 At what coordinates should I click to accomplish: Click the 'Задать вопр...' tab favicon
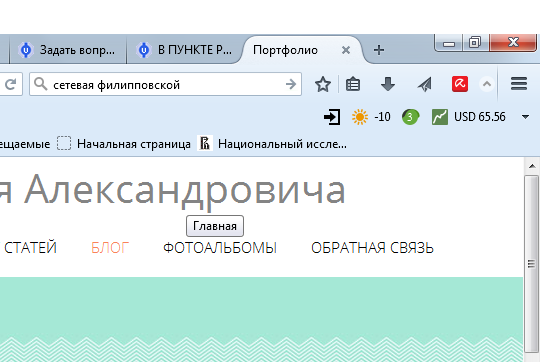tap(25, 50)
